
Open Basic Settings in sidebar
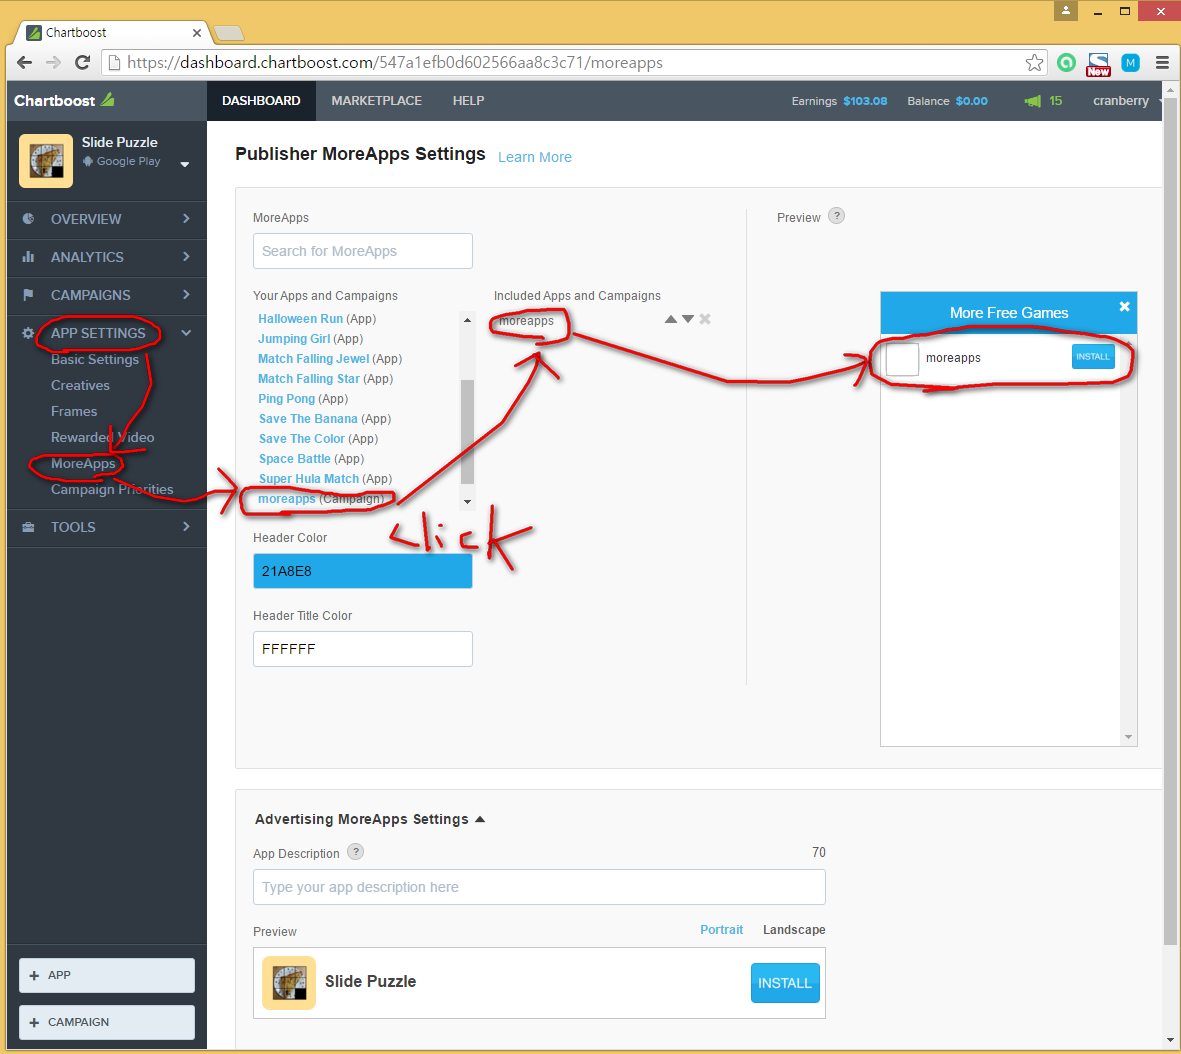[95, 359]
